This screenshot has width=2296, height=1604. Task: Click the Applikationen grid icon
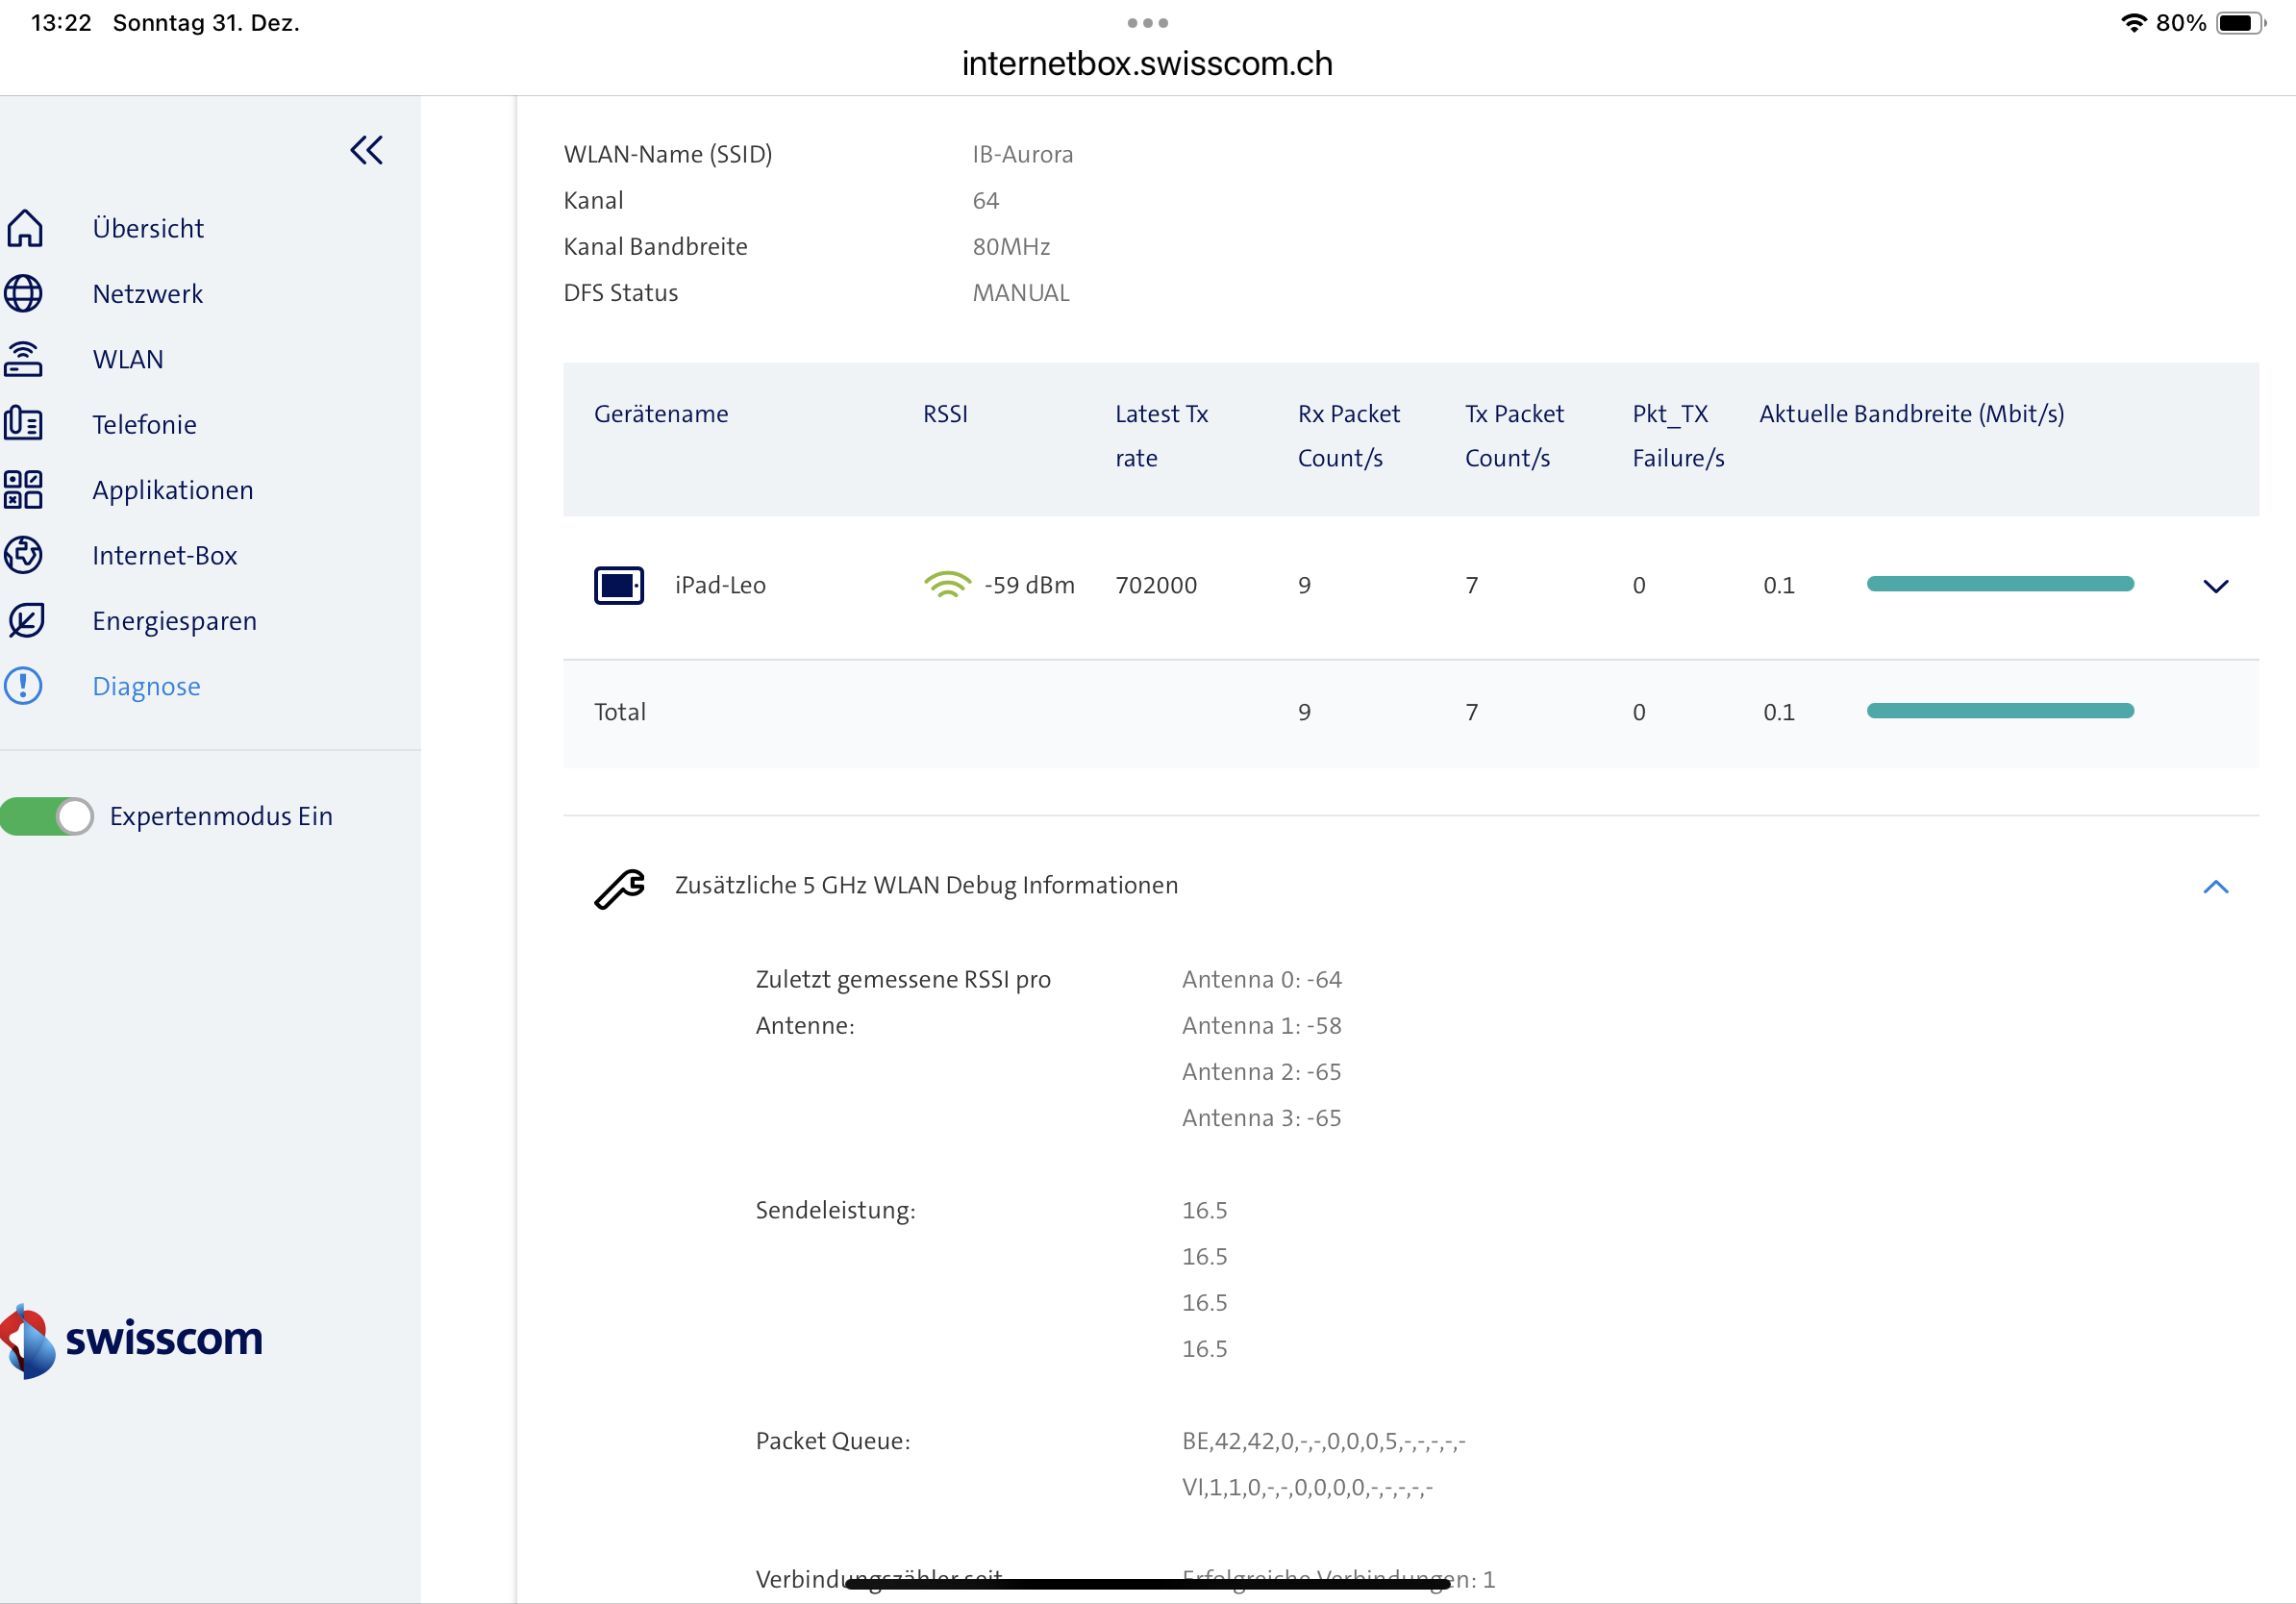23,490
